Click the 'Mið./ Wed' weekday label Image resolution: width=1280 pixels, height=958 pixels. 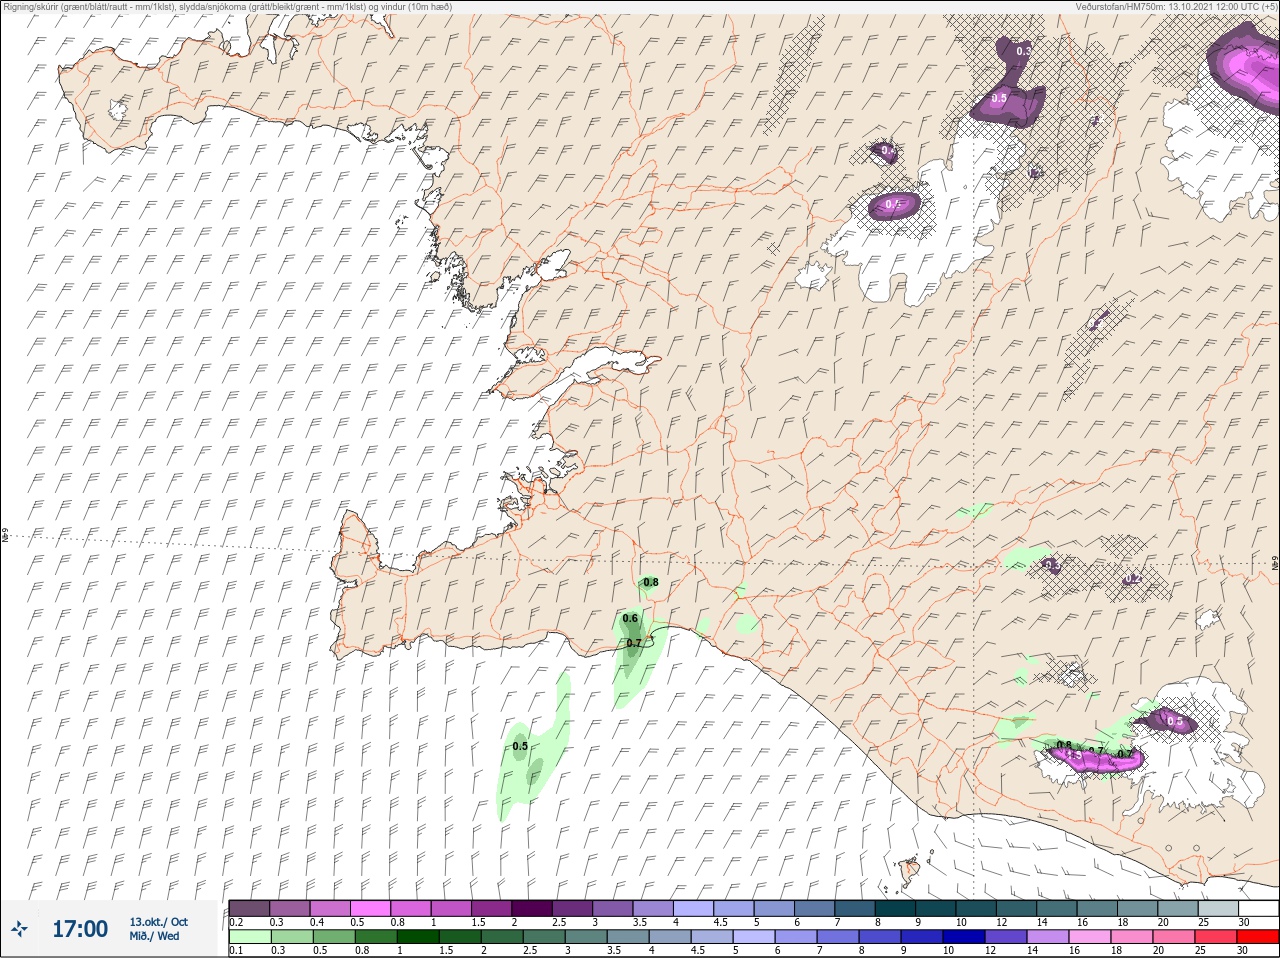(155, 936)
